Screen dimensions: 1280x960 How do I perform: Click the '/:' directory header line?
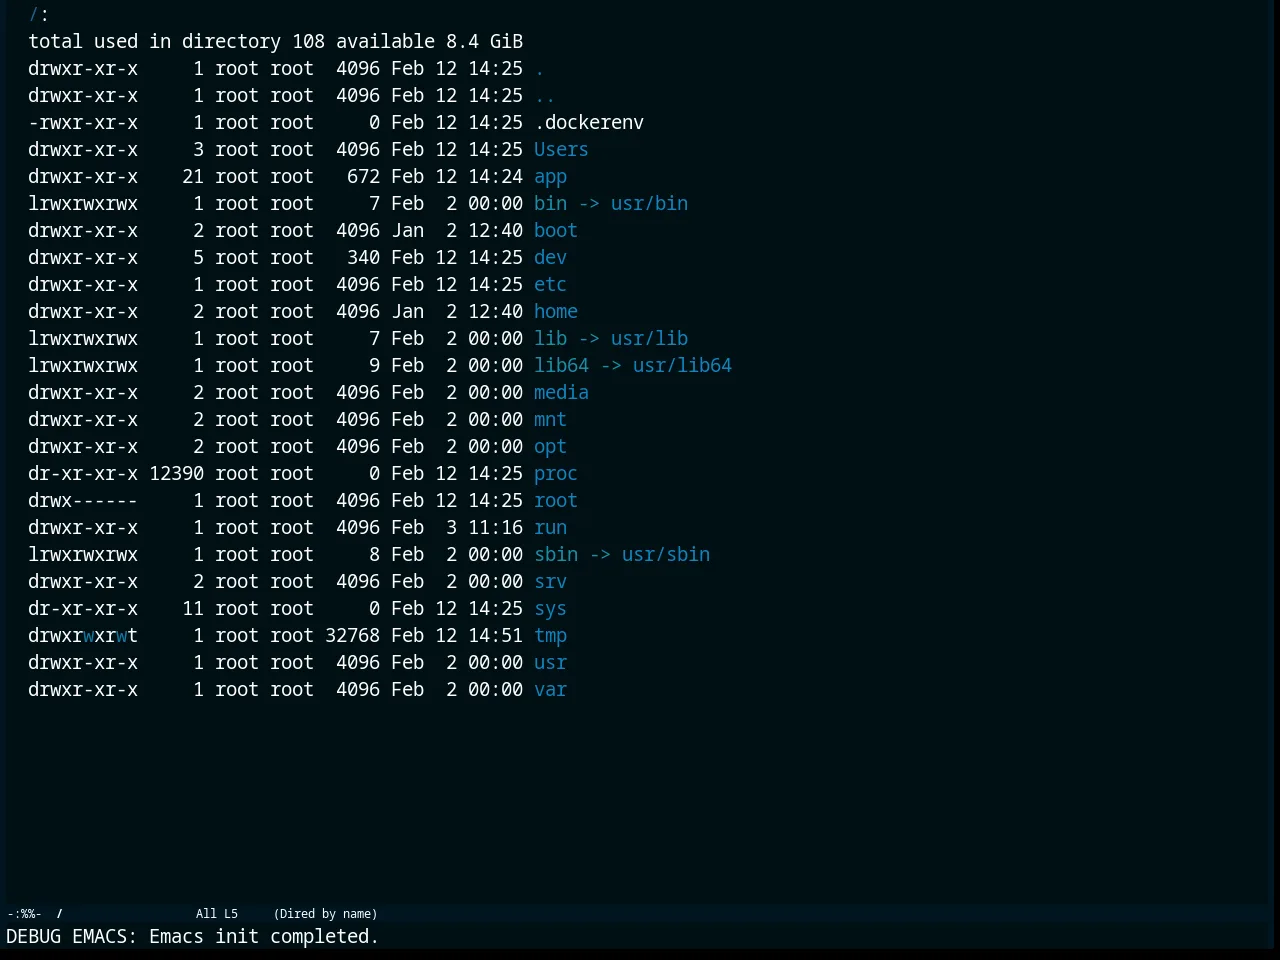click(x=39, y=15)
